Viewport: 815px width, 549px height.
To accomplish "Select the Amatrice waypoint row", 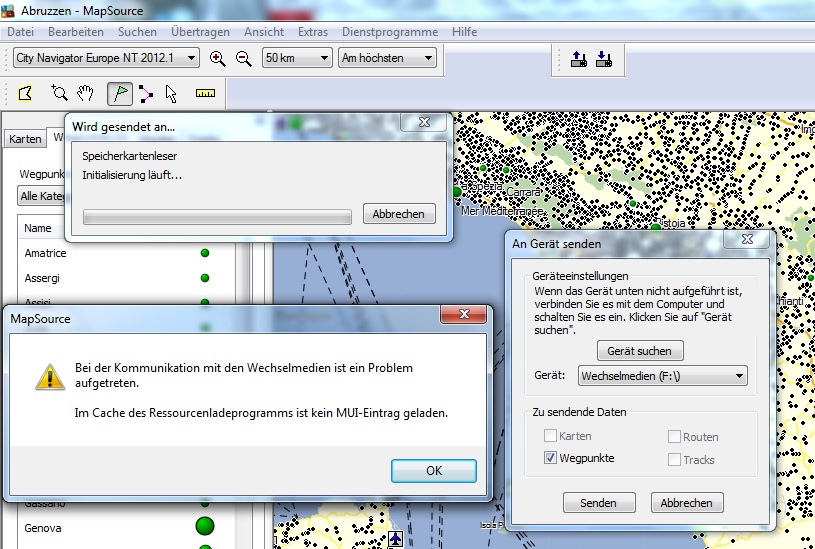I will click(x=126, y=253).
